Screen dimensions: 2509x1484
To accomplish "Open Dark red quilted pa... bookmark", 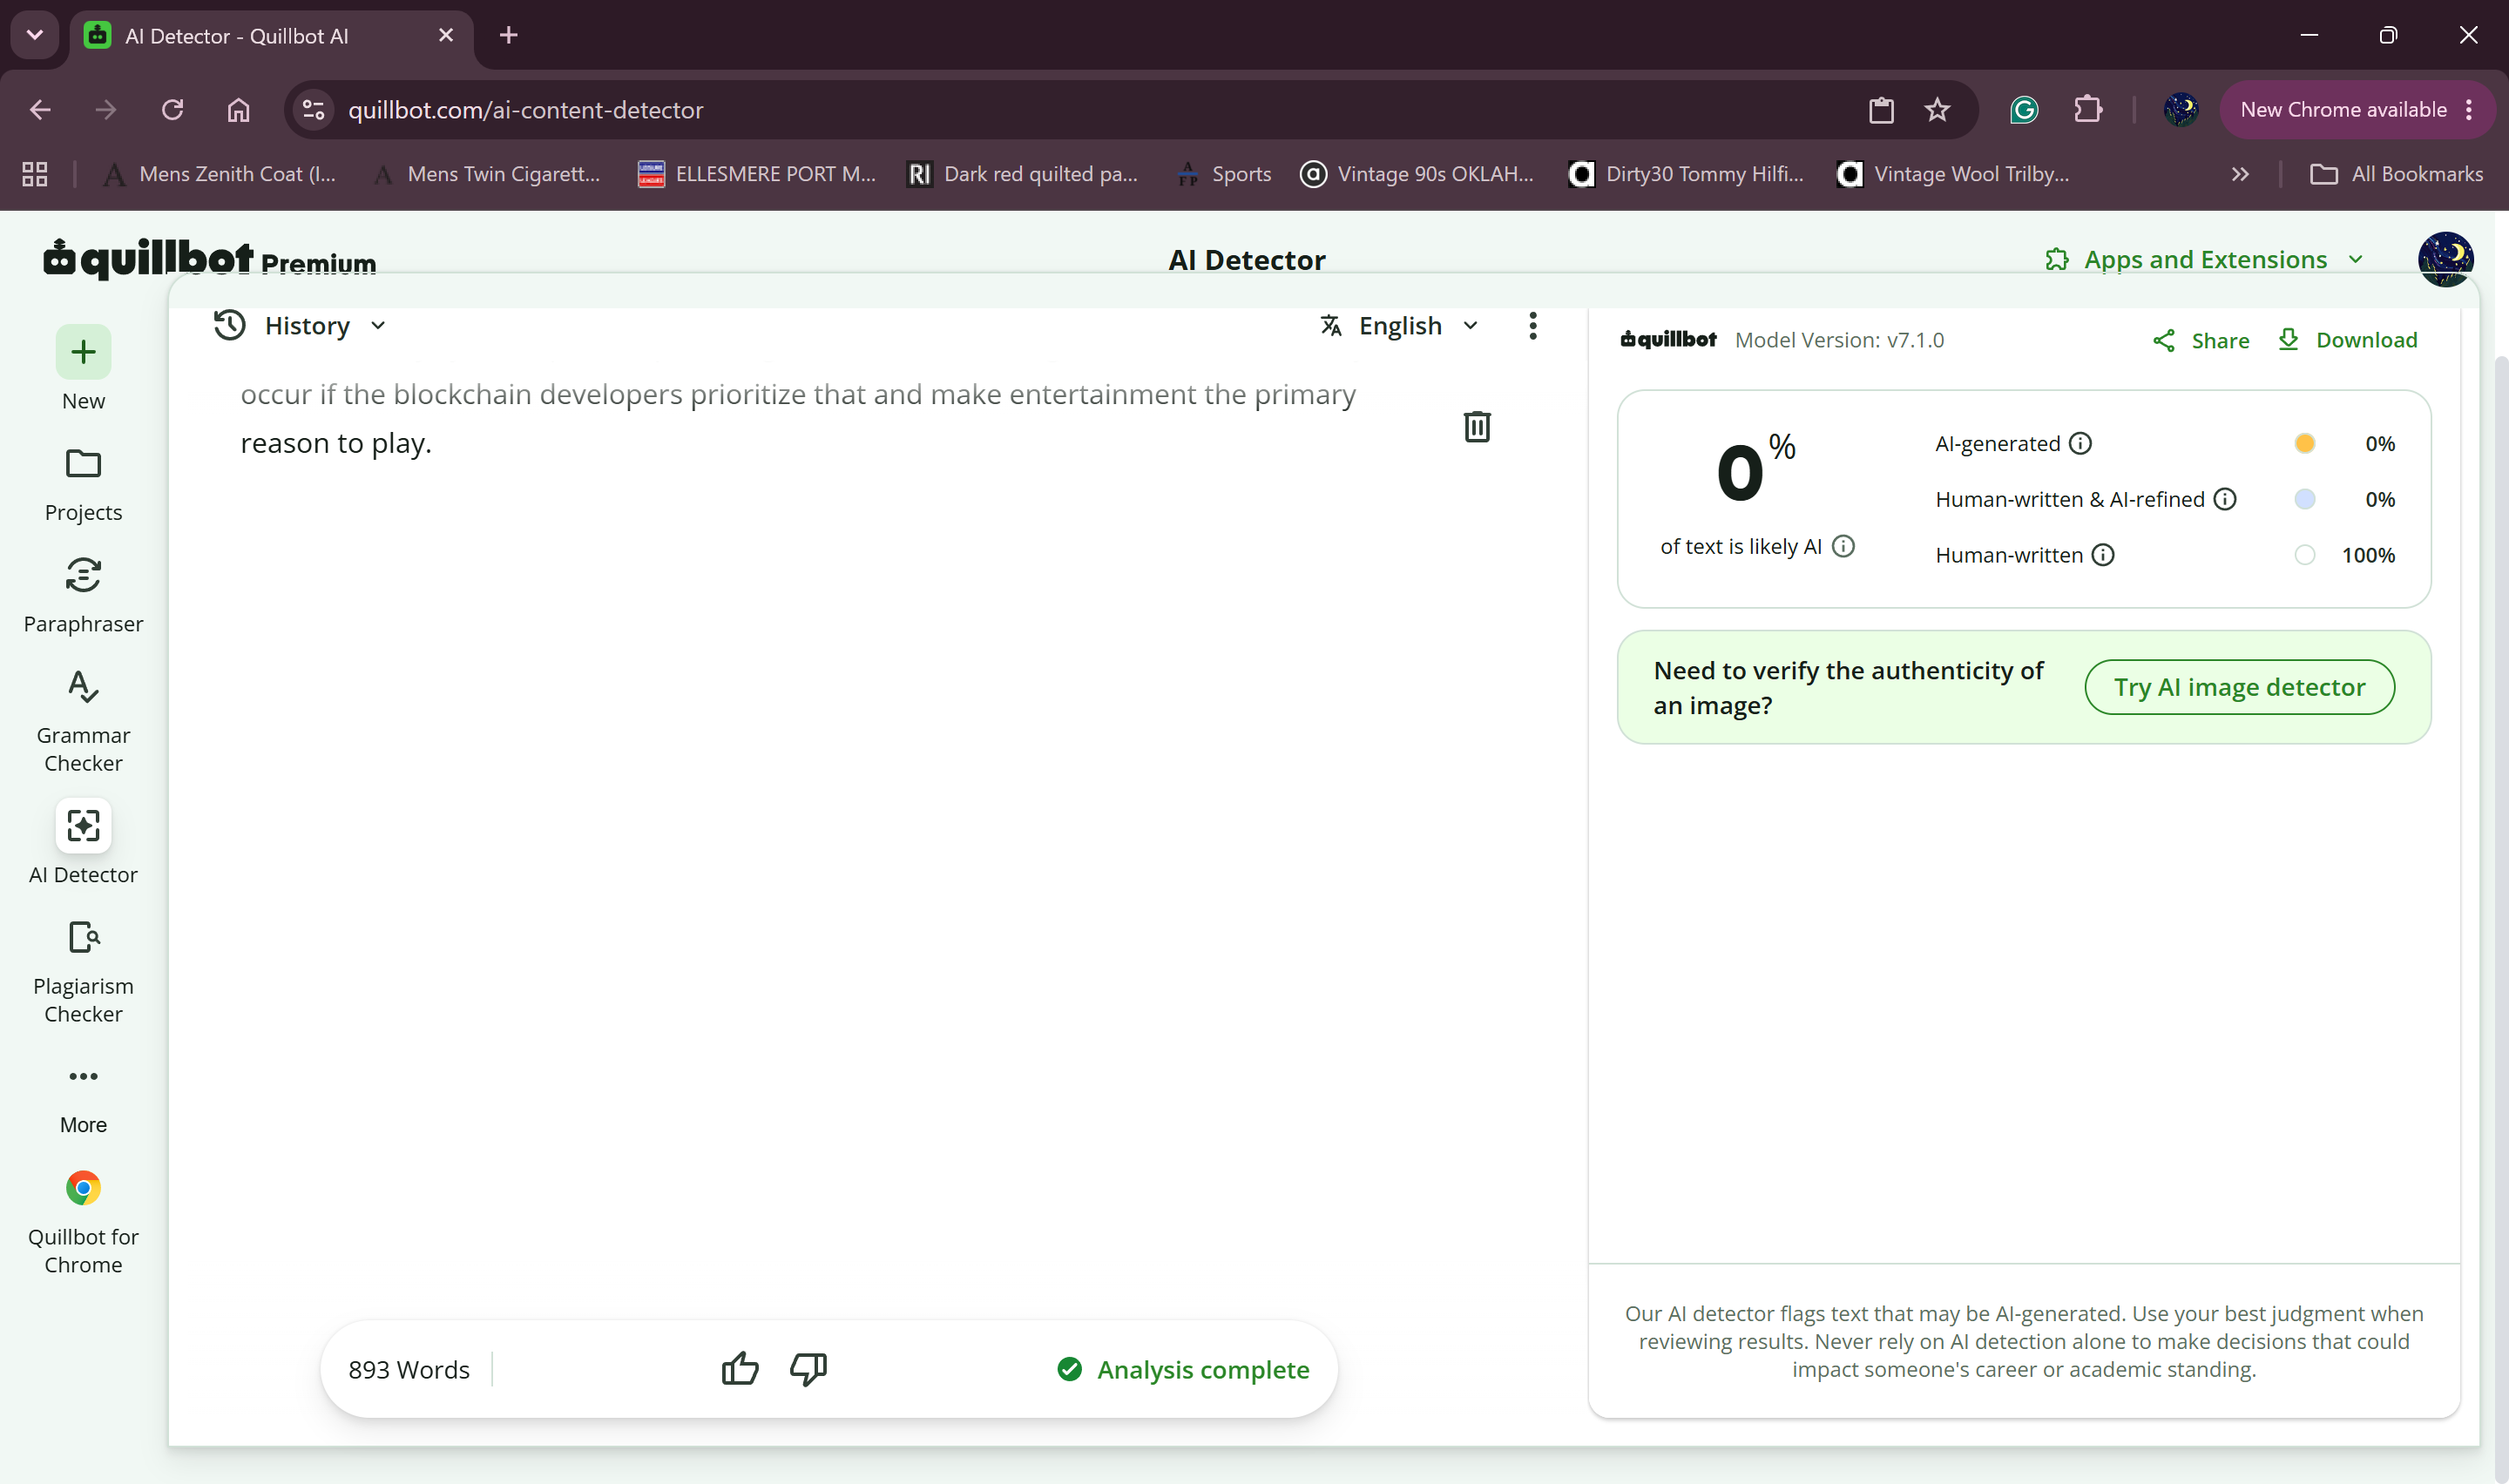I will click(1023, 174).
